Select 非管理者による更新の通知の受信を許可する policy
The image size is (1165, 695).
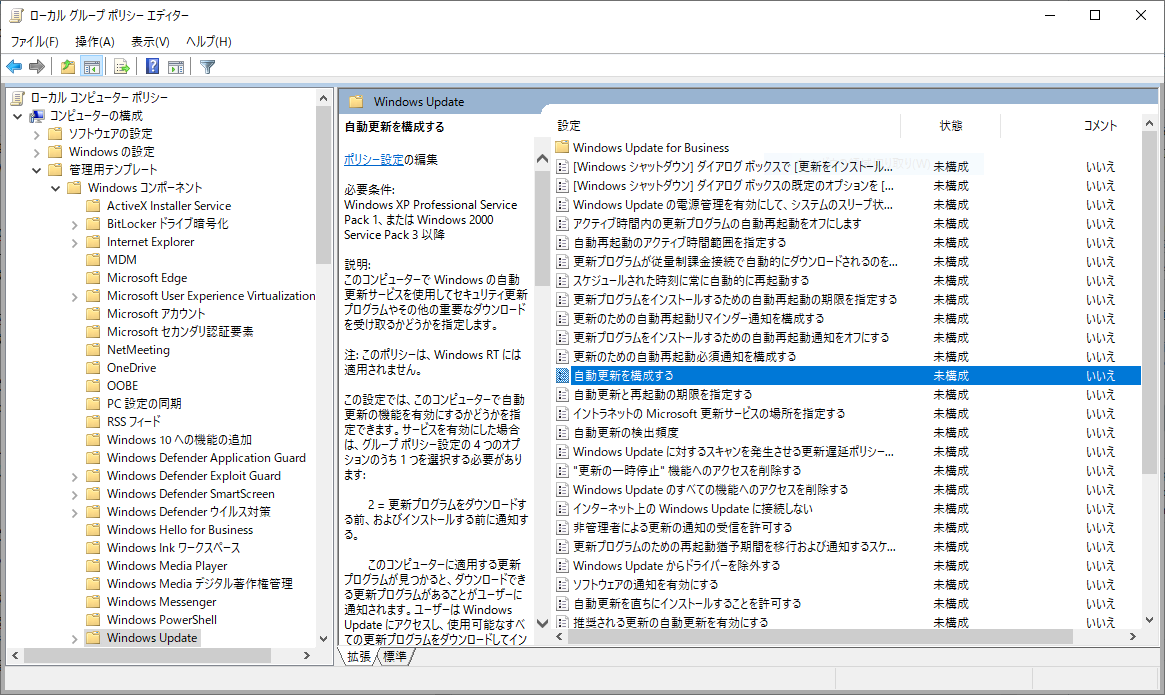(x=683, y=528)
